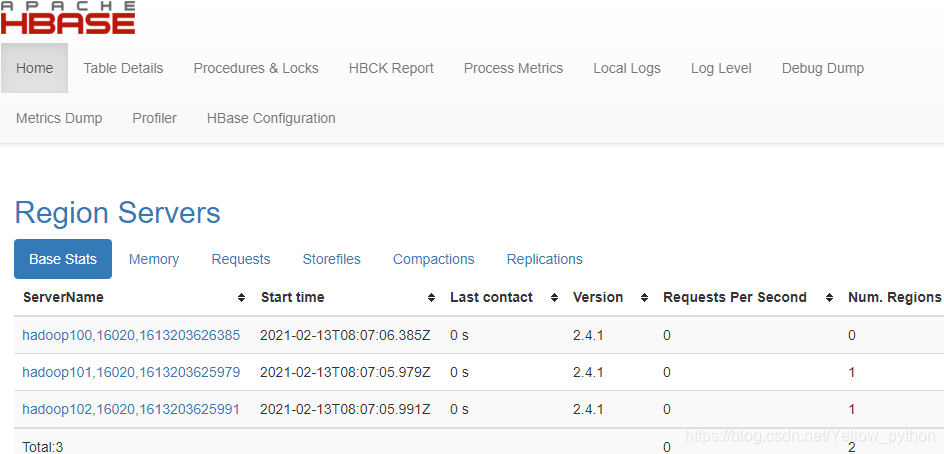View HBase Configuration
944x454 pixels.
coord(272,118)
